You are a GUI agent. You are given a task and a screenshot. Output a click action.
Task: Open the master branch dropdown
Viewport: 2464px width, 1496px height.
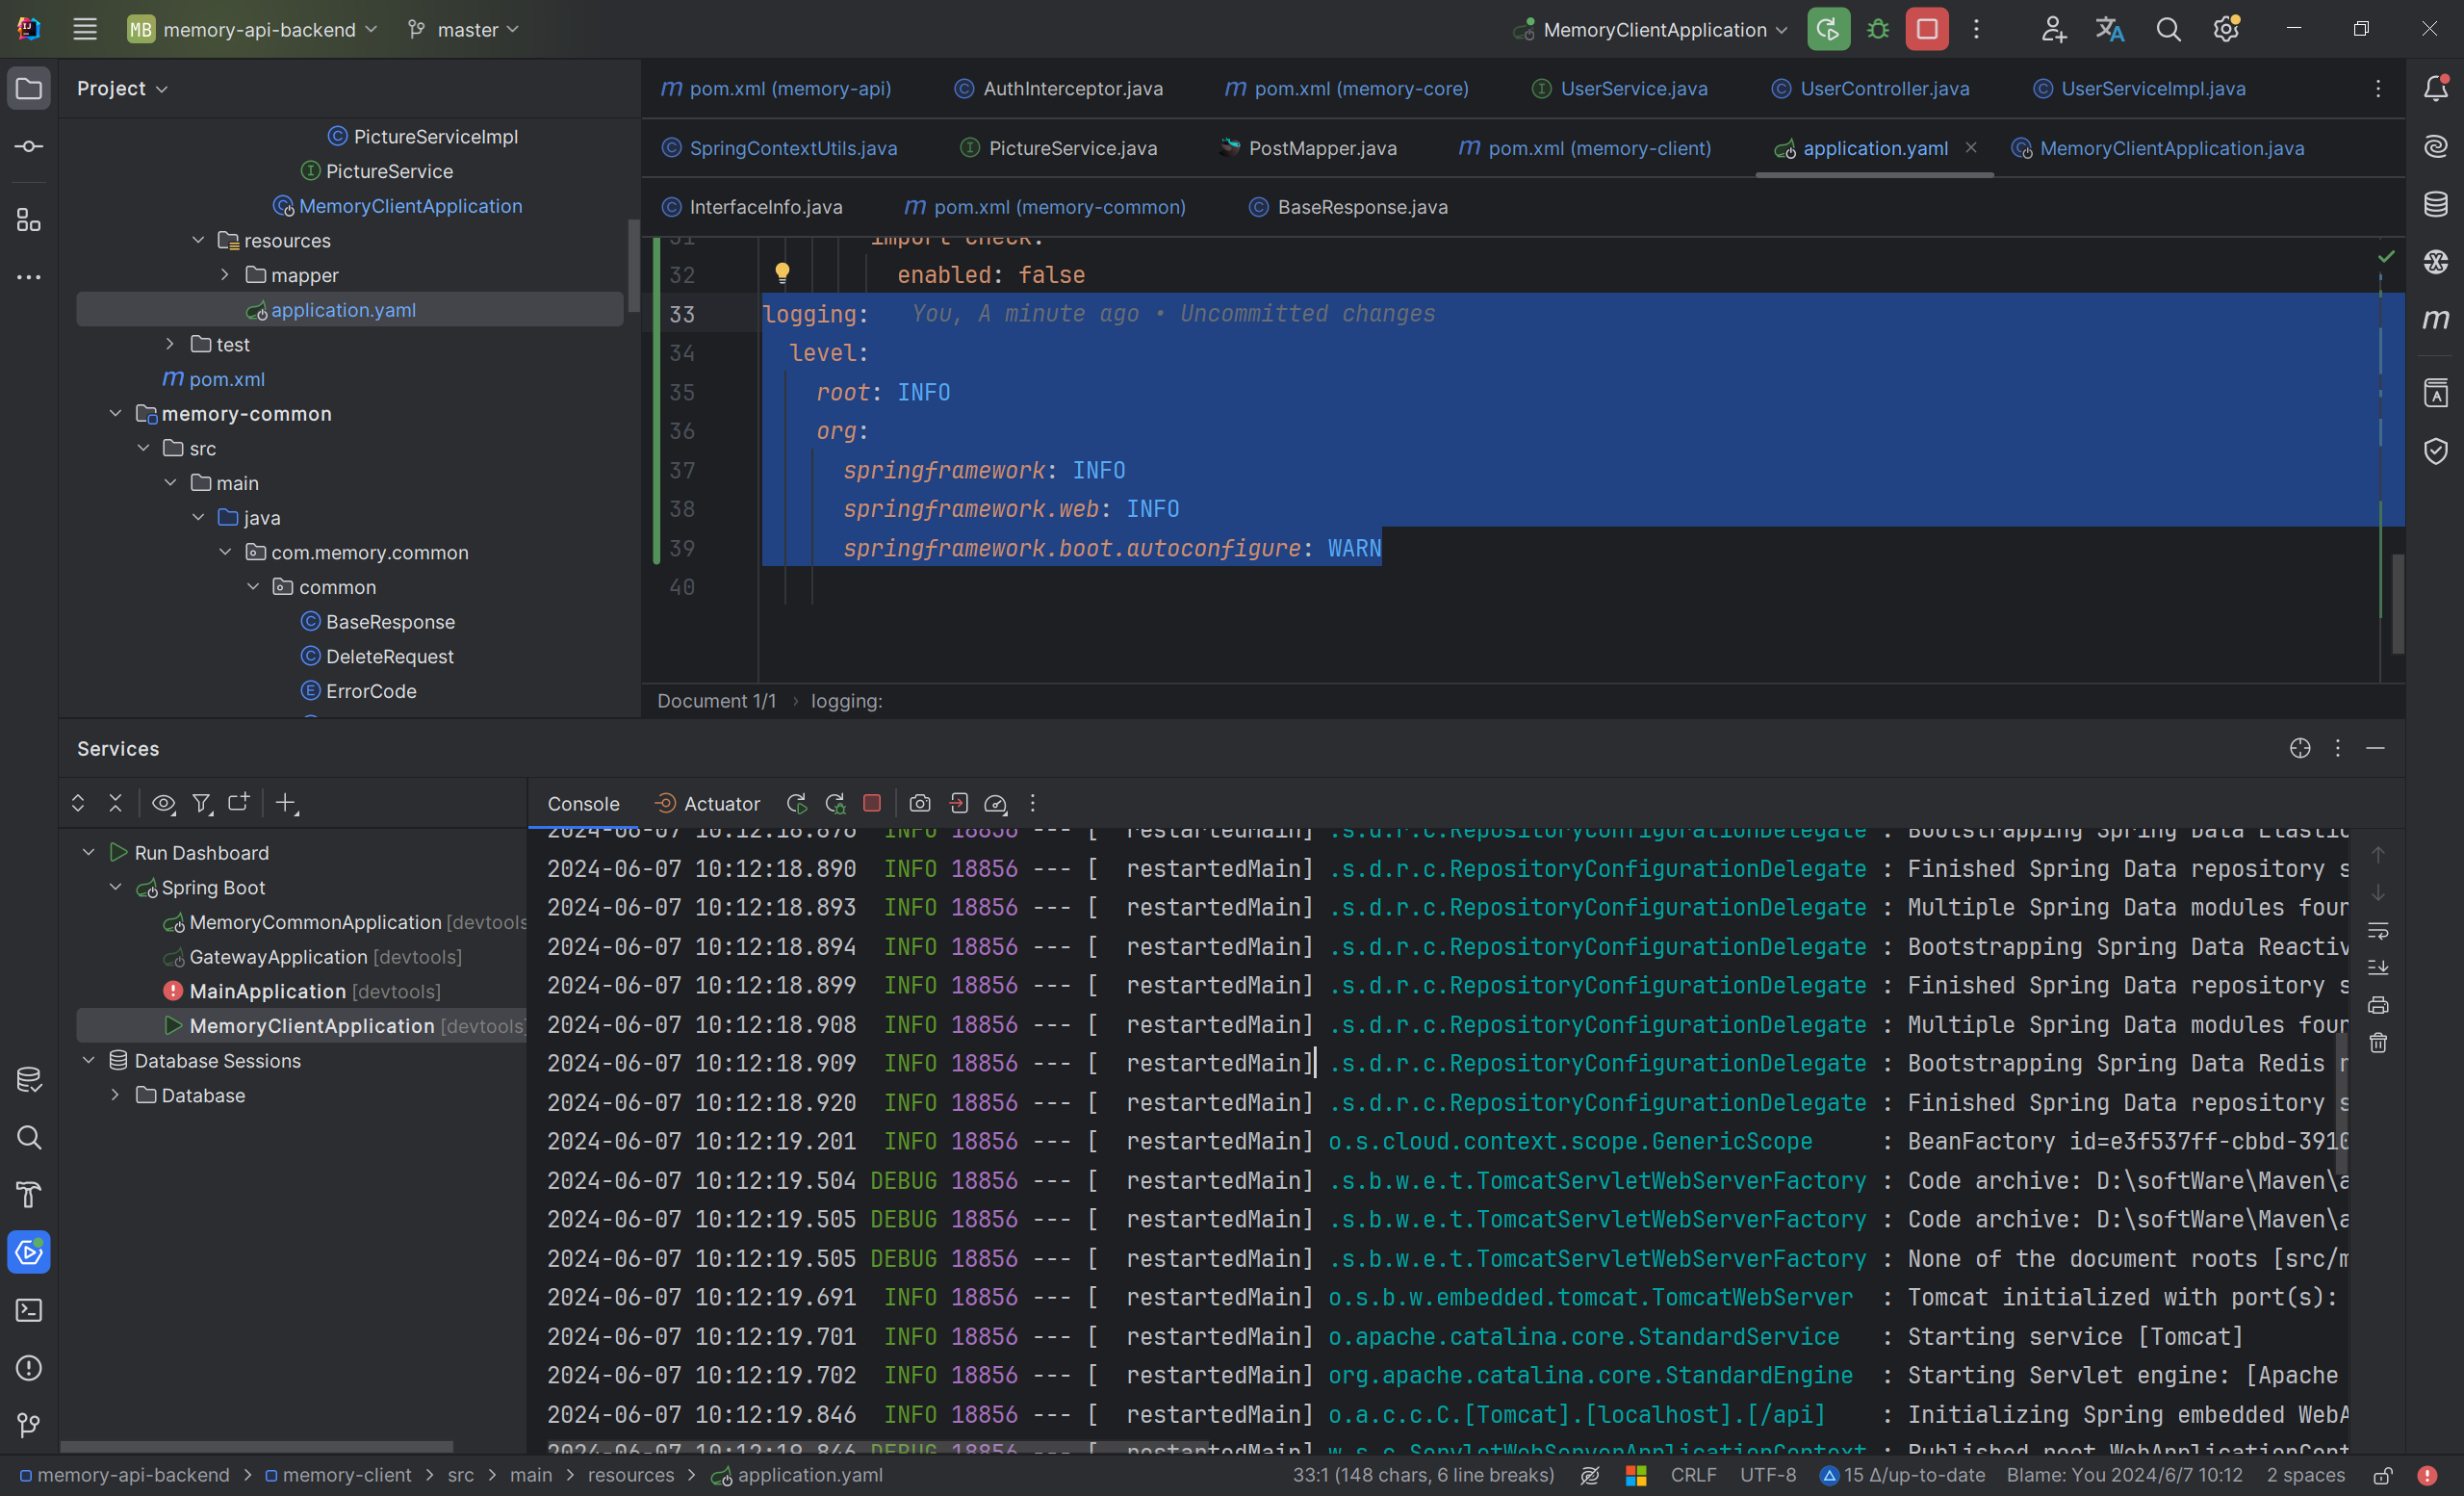(x=463, y=29)
